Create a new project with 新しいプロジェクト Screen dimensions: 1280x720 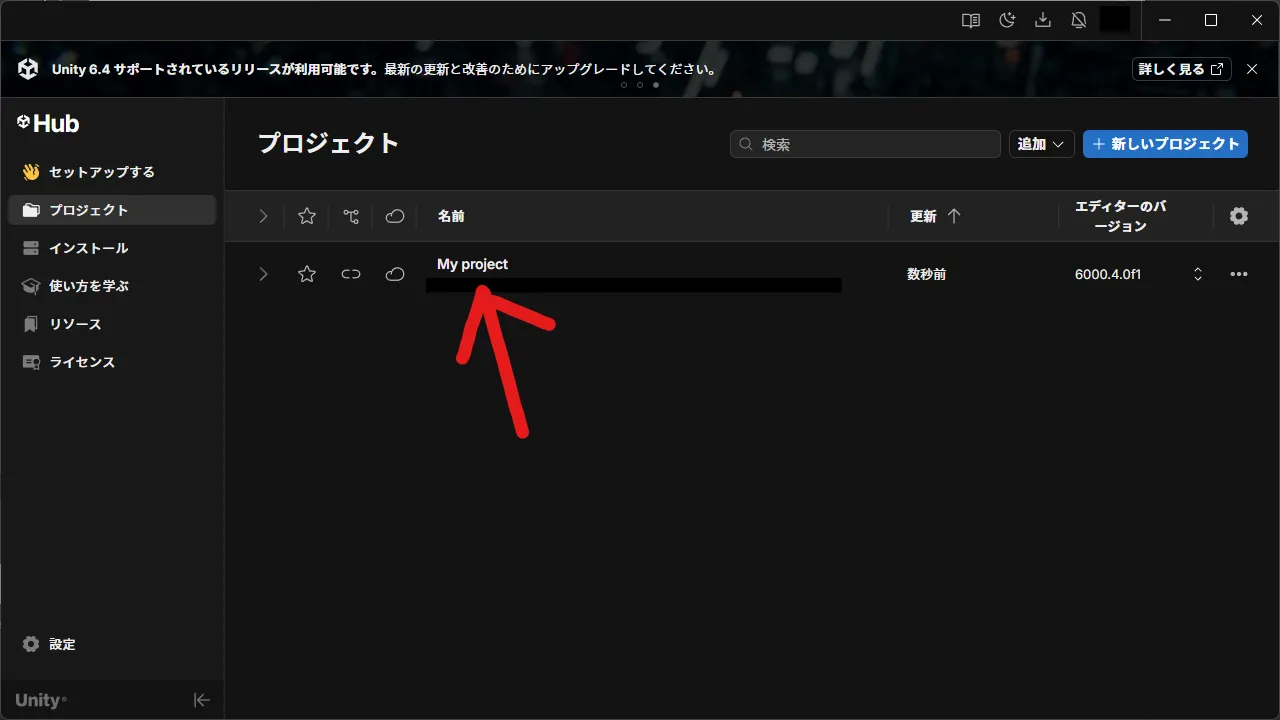click(1165, 144)
